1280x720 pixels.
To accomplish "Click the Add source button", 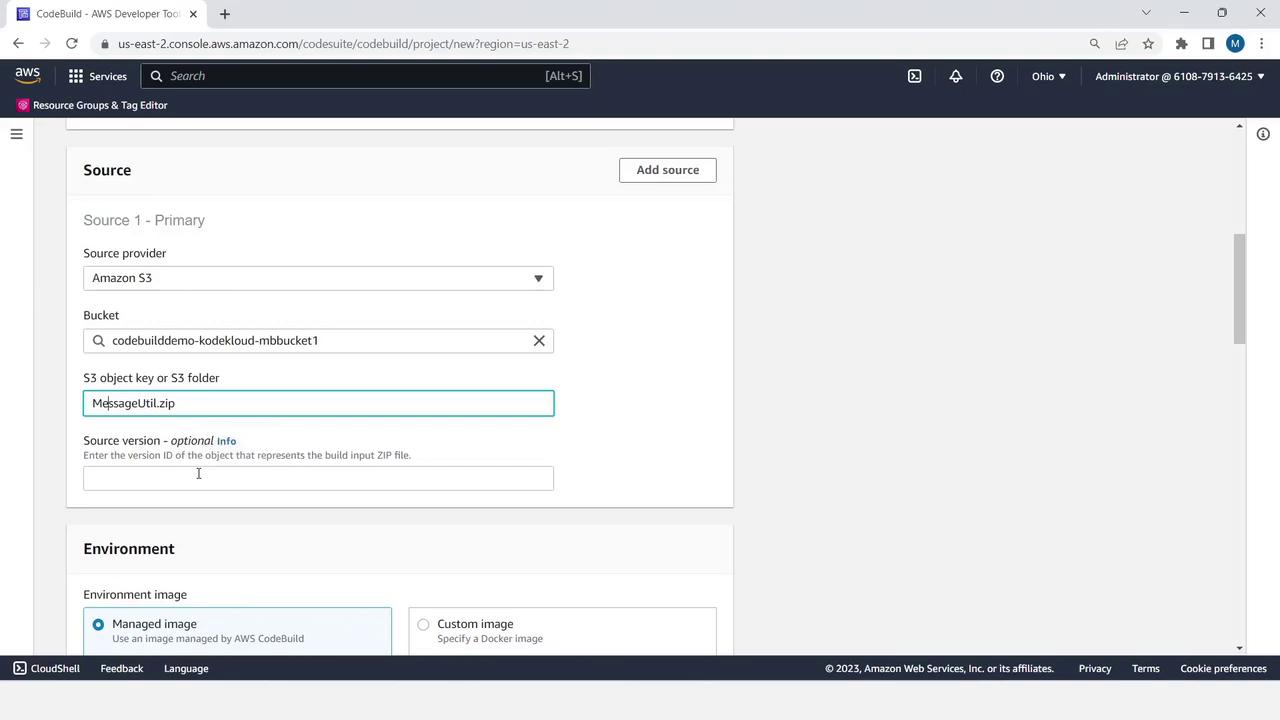I will tap(668, 170).
